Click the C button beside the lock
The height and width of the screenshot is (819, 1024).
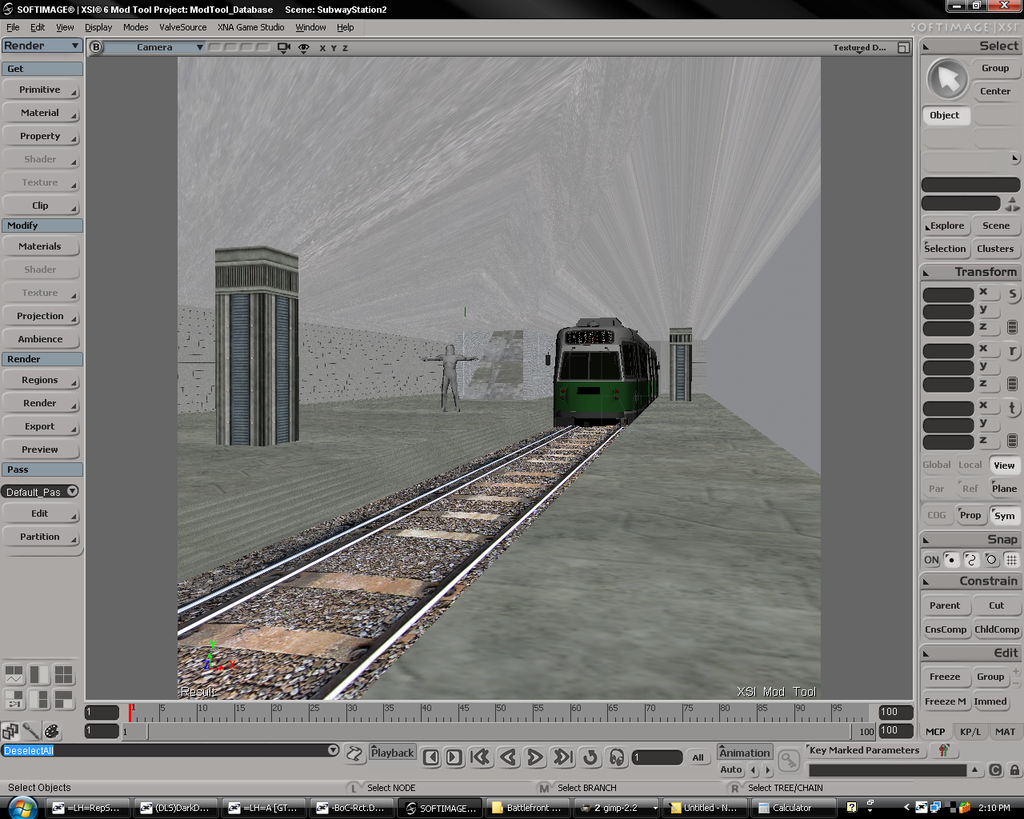[x=995, y=770]
